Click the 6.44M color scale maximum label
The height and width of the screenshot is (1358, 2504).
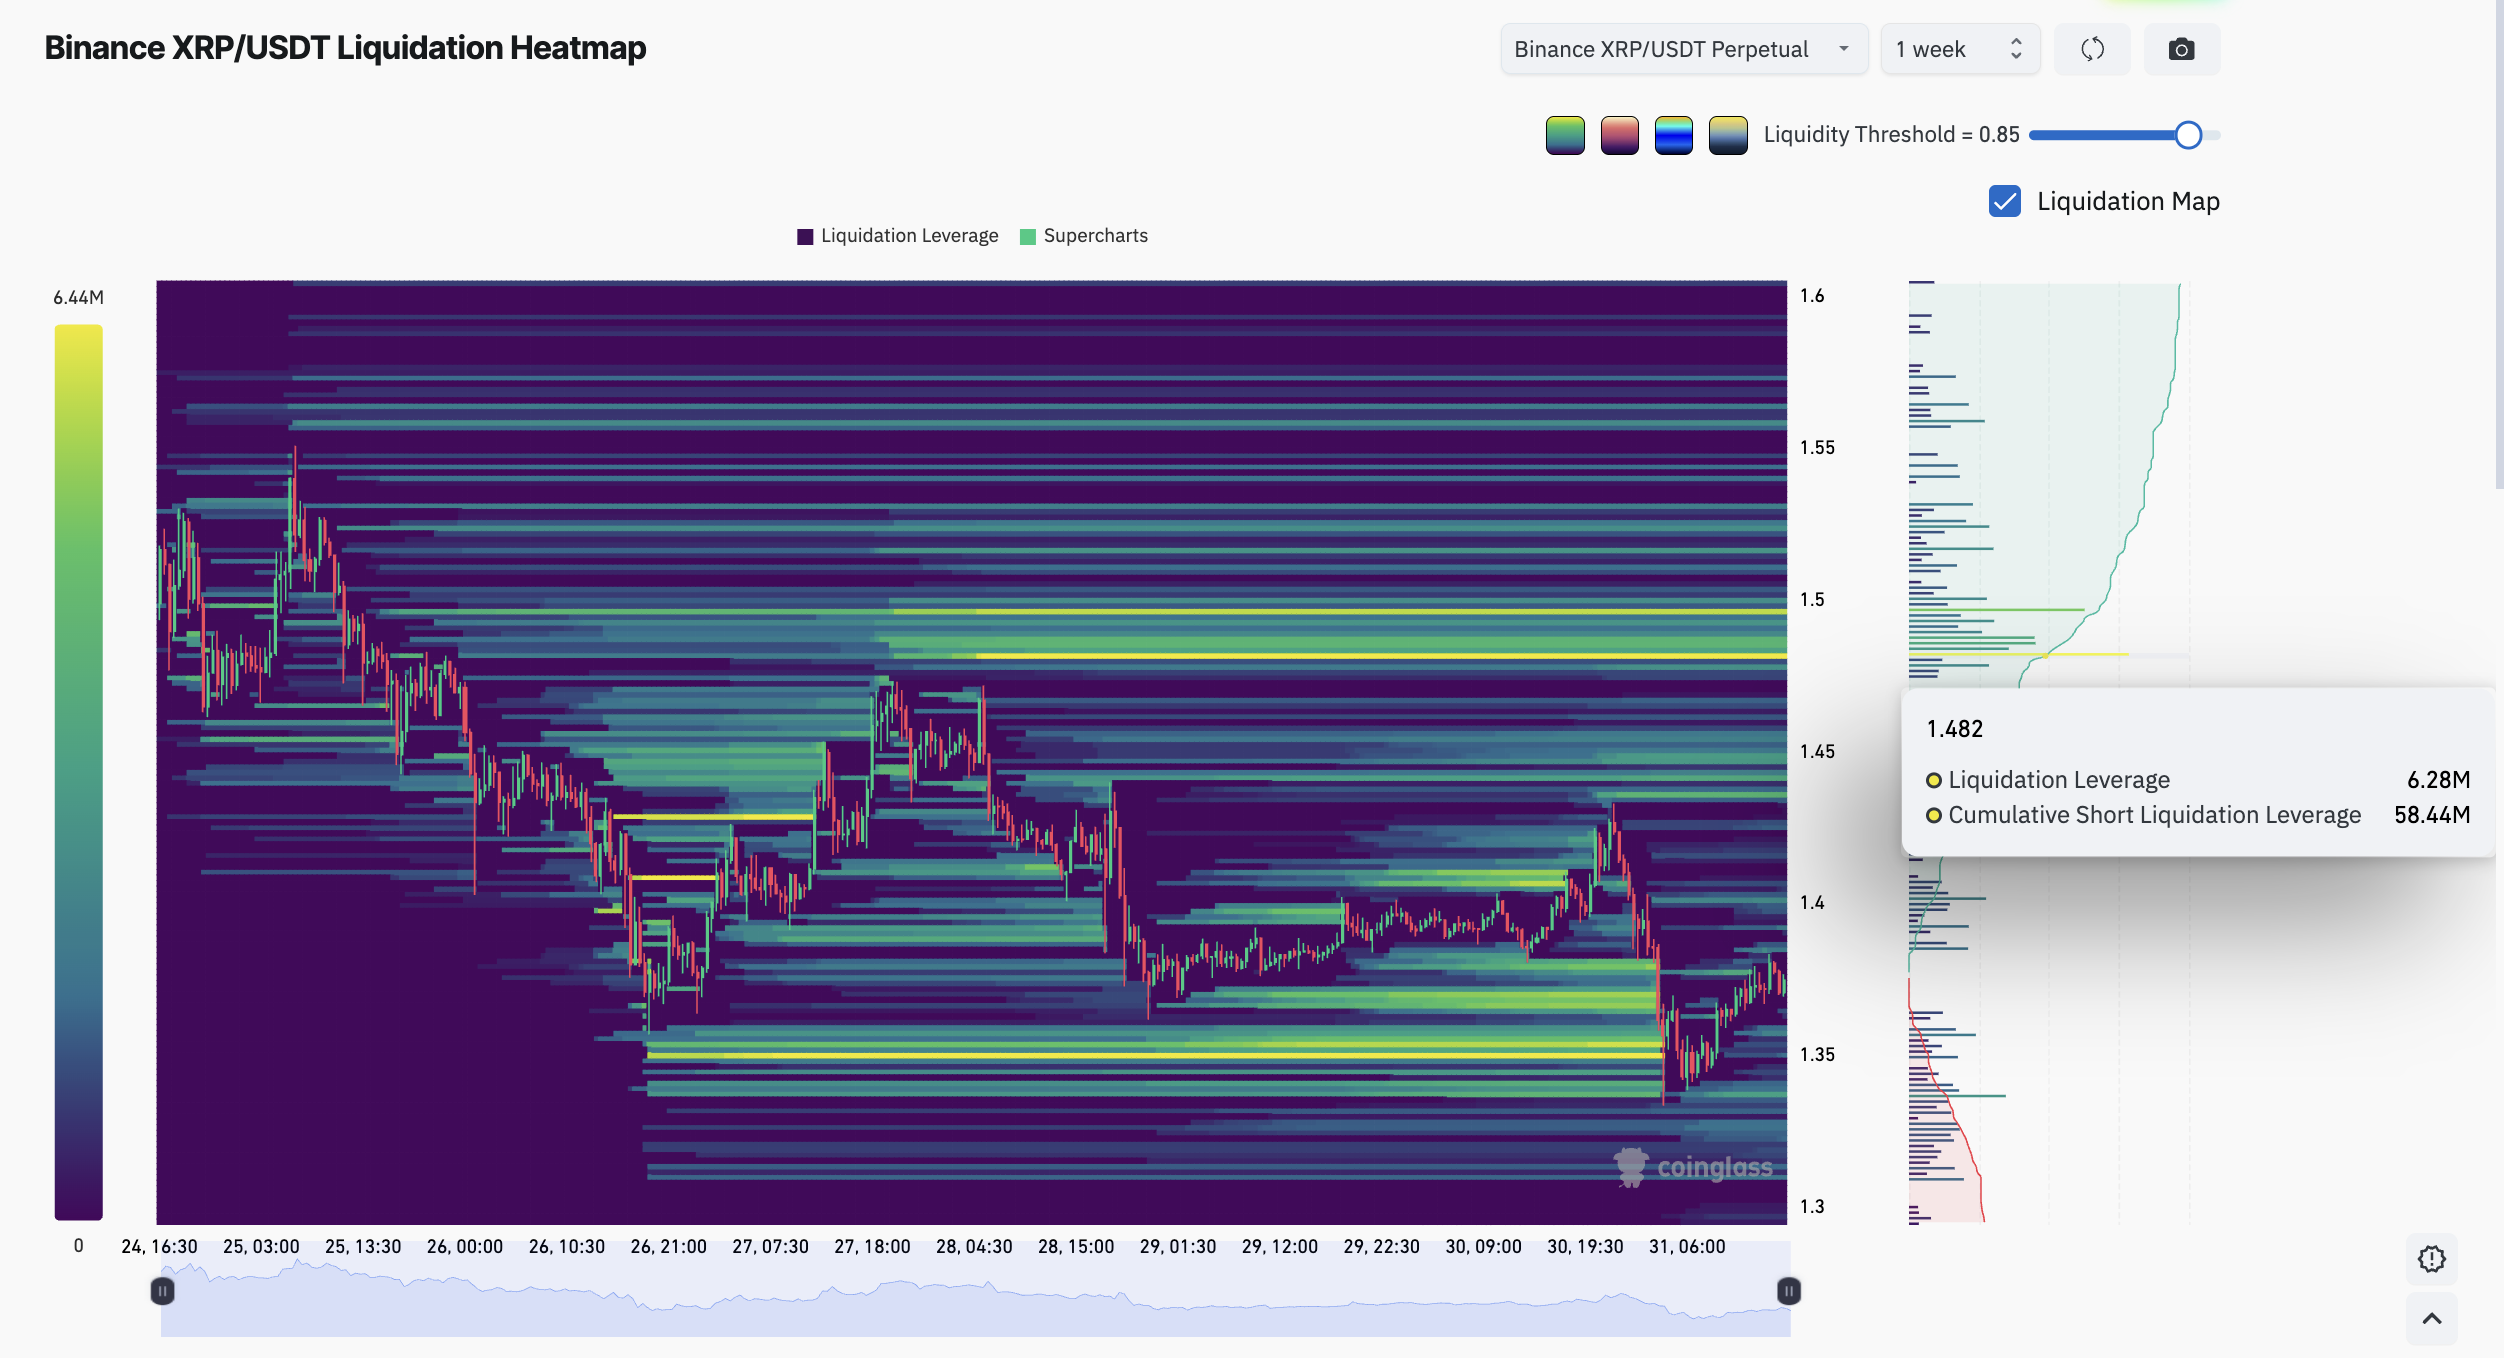78,297
